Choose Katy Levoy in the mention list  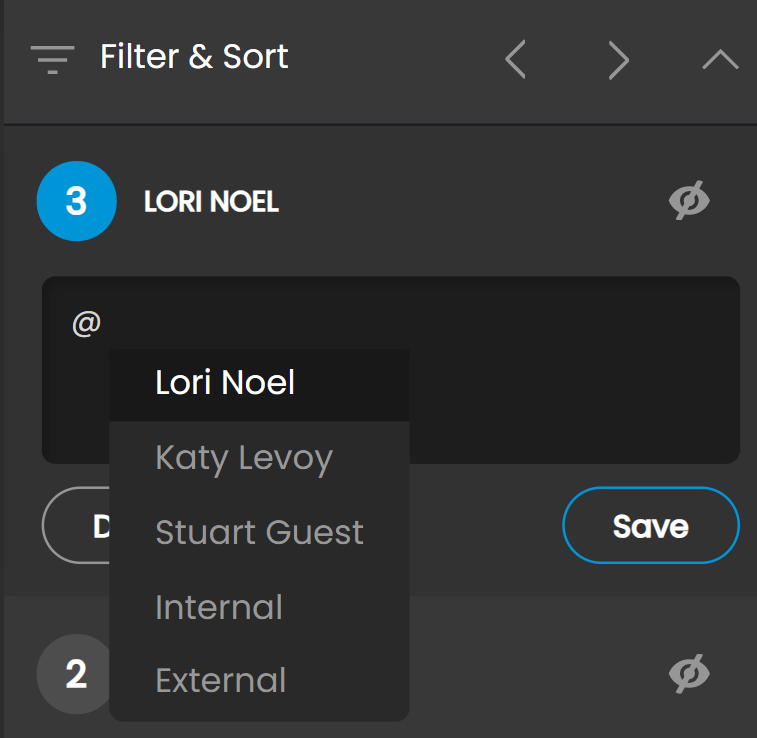pyautogui.click(x=244, y=458)
